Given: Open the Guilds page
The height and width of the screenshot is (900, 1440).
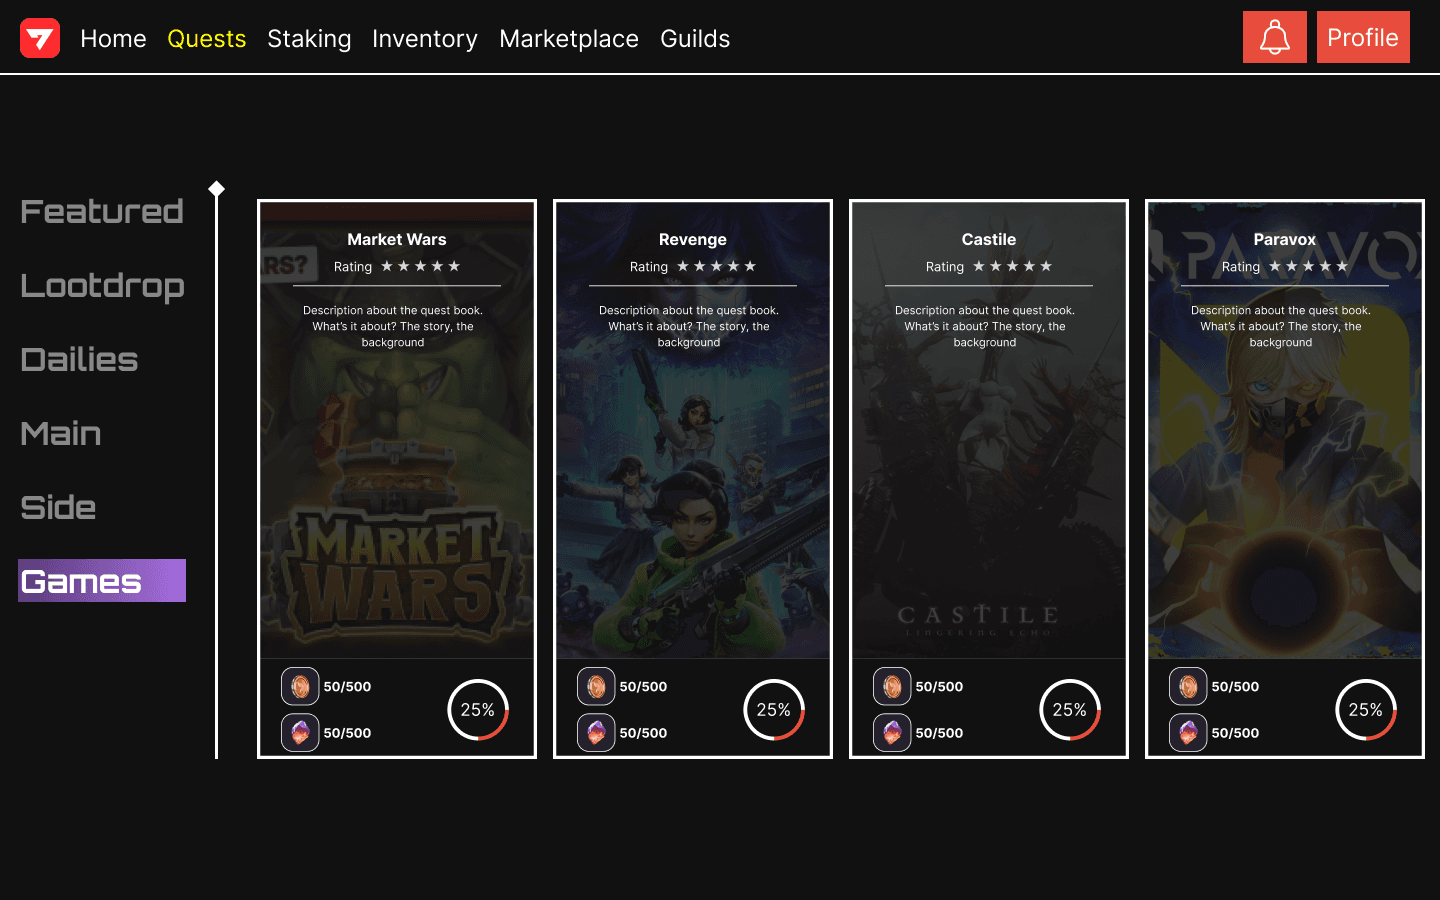Looking at the screenshot, I should click(695, 38).
